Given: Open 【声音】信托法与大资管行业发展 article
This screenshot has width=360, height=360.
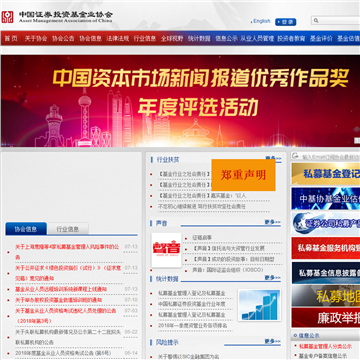Looking at the screenshot, I should click(228, 248).
